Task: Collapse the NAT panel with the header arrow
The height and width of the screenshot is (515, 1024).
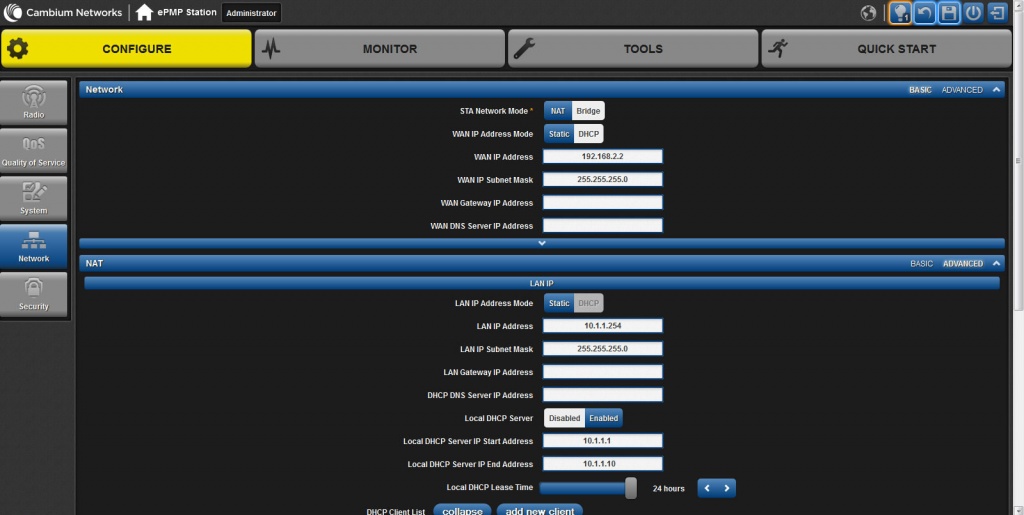Action: (996, 264)
